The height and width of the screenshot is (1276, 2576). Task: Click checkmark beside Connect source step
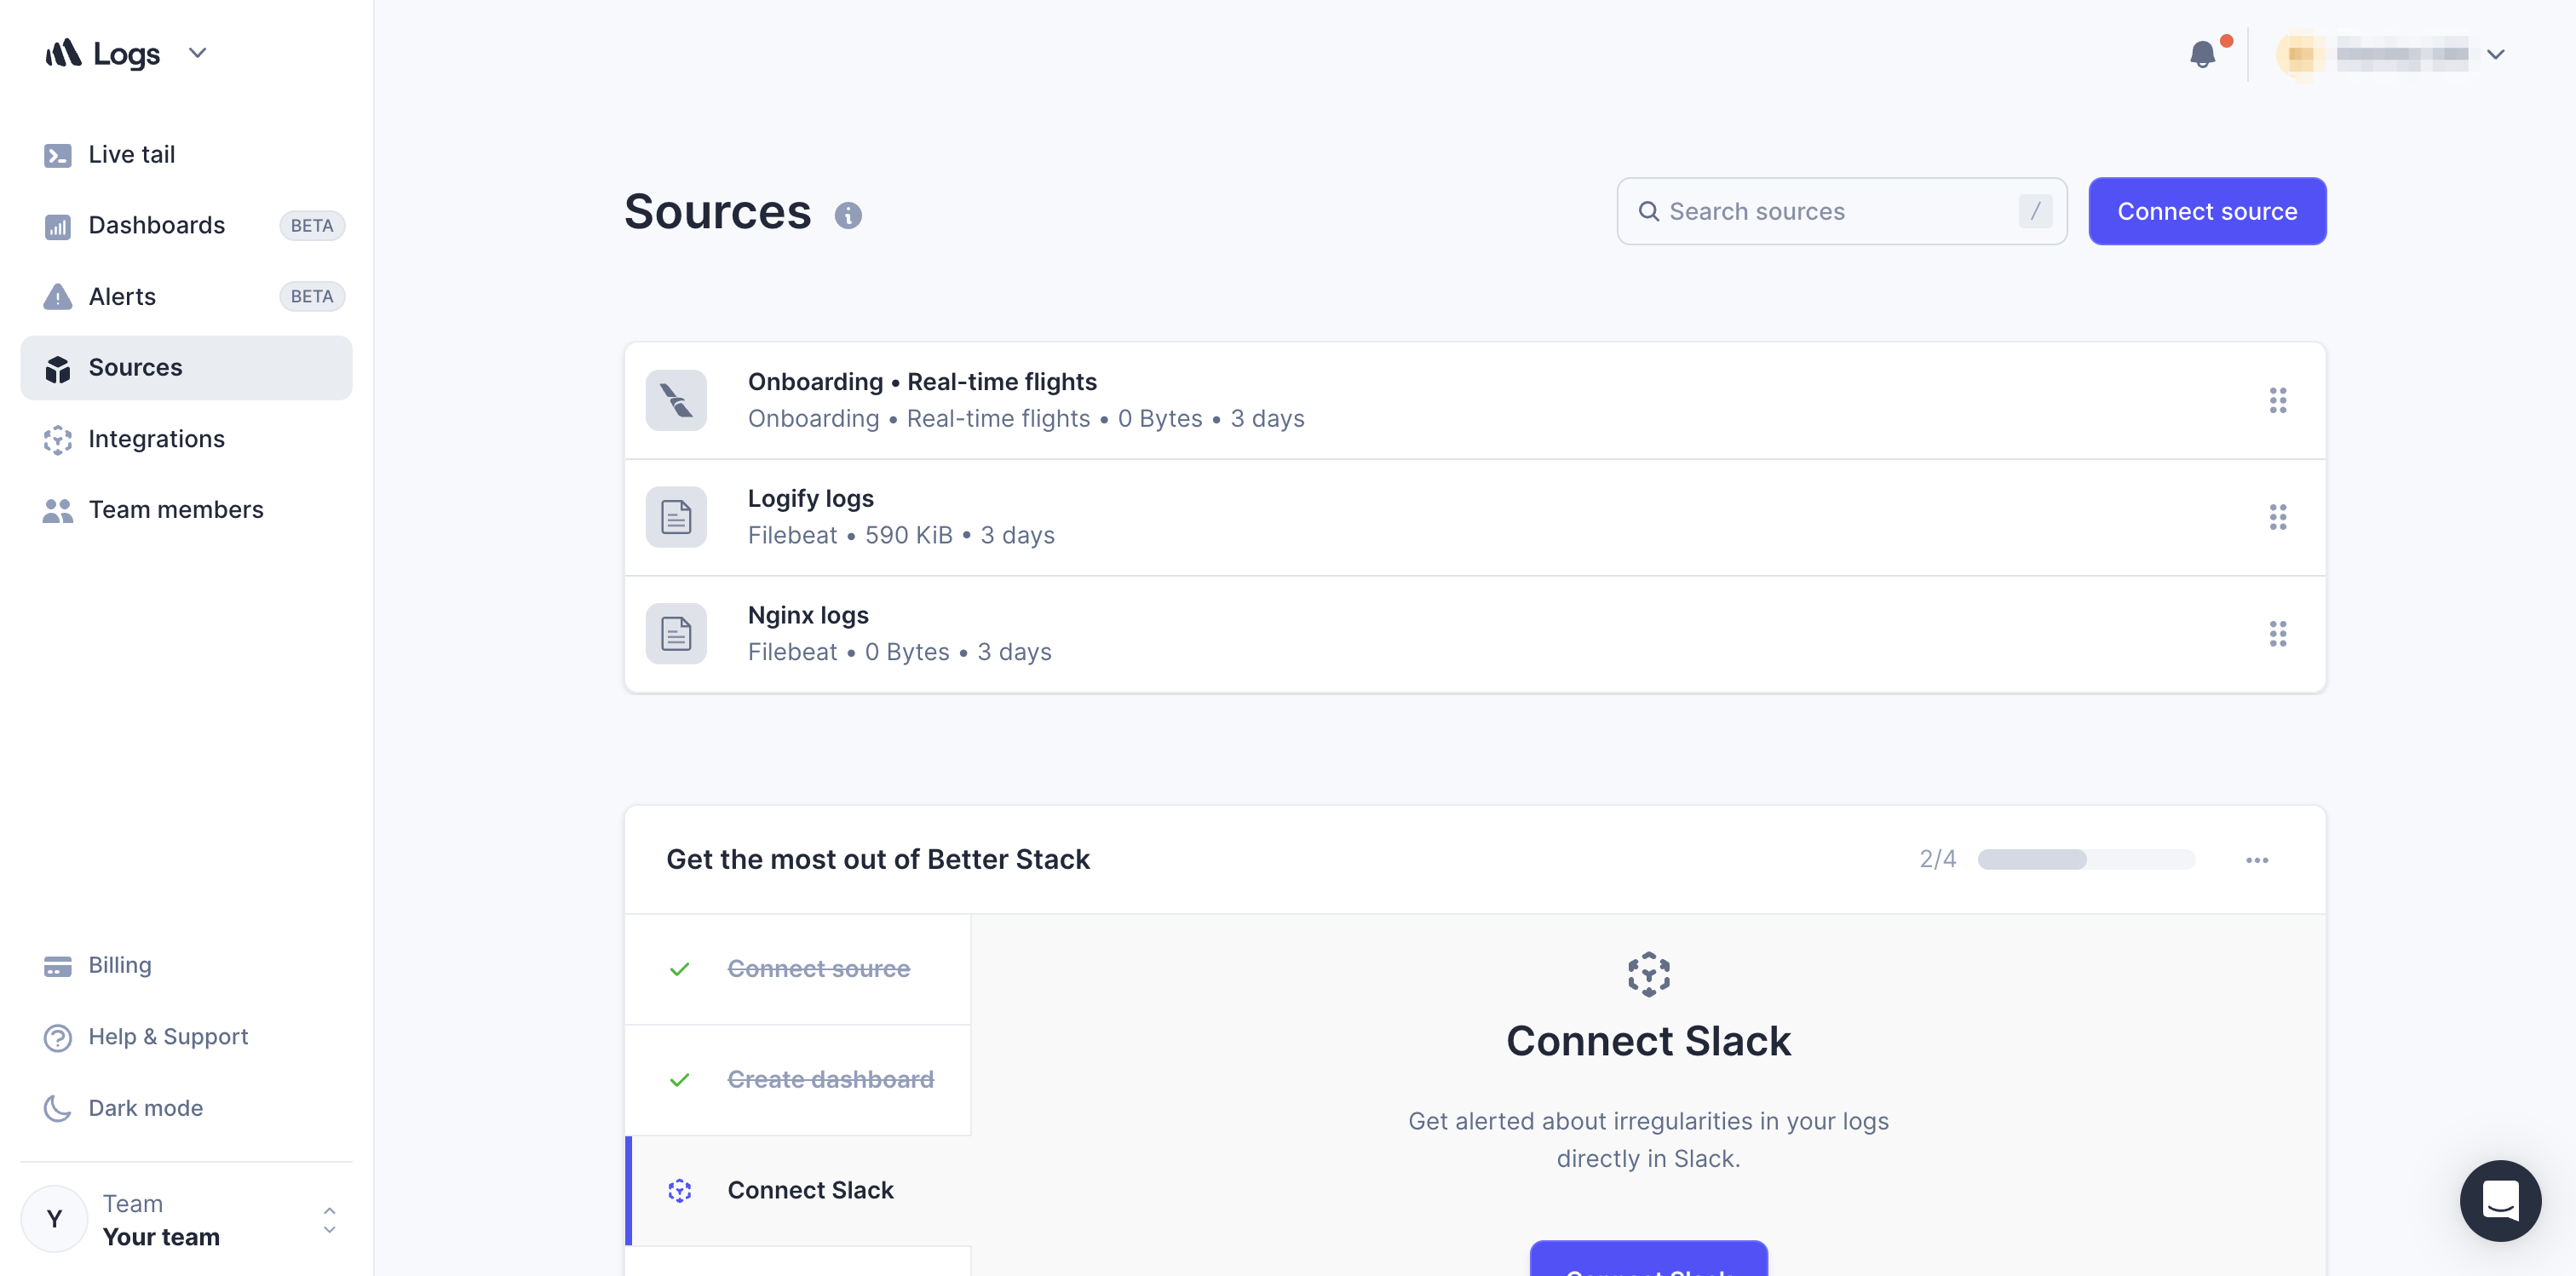tap(680, 969)
